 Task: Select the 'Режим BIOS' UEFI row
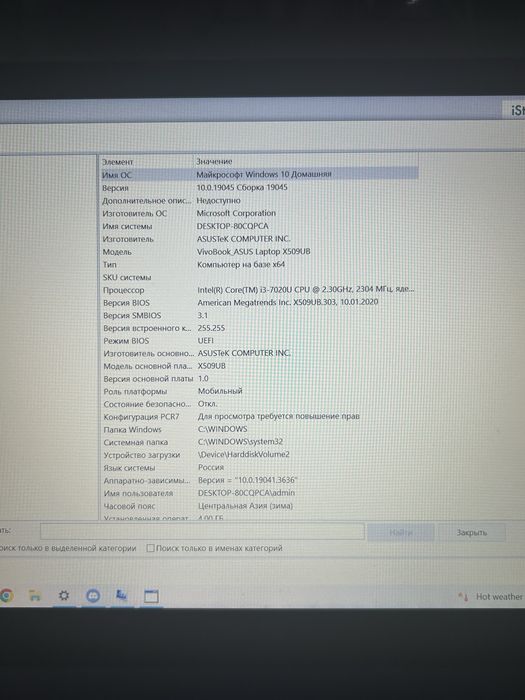[x=259, y=341]
